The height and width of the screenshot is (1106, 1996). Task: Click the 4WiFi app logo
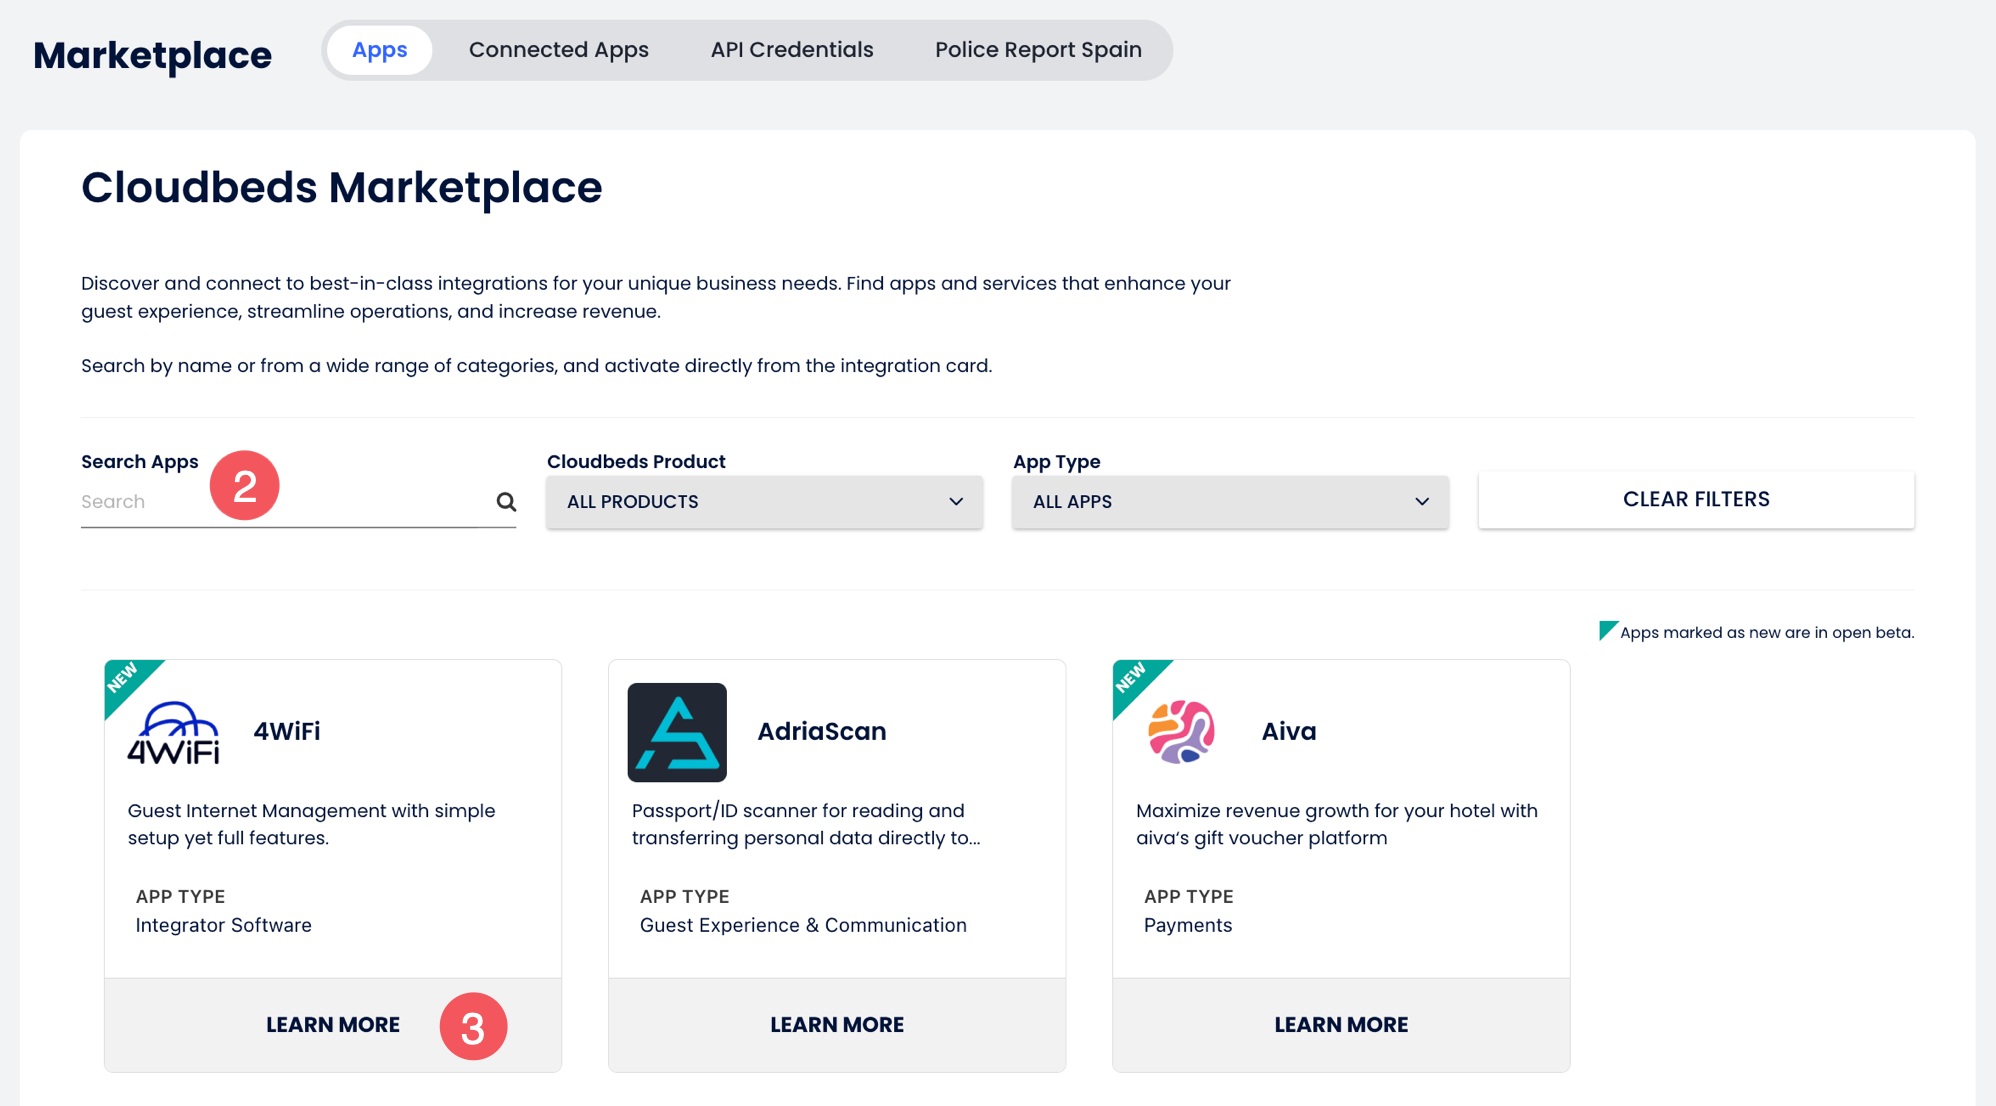click(x=173, y=733)
